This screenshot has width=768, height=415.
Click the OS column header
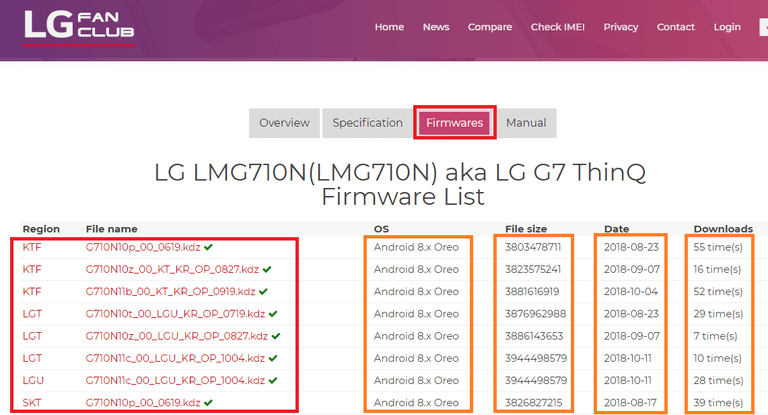[x=381, y=229]
